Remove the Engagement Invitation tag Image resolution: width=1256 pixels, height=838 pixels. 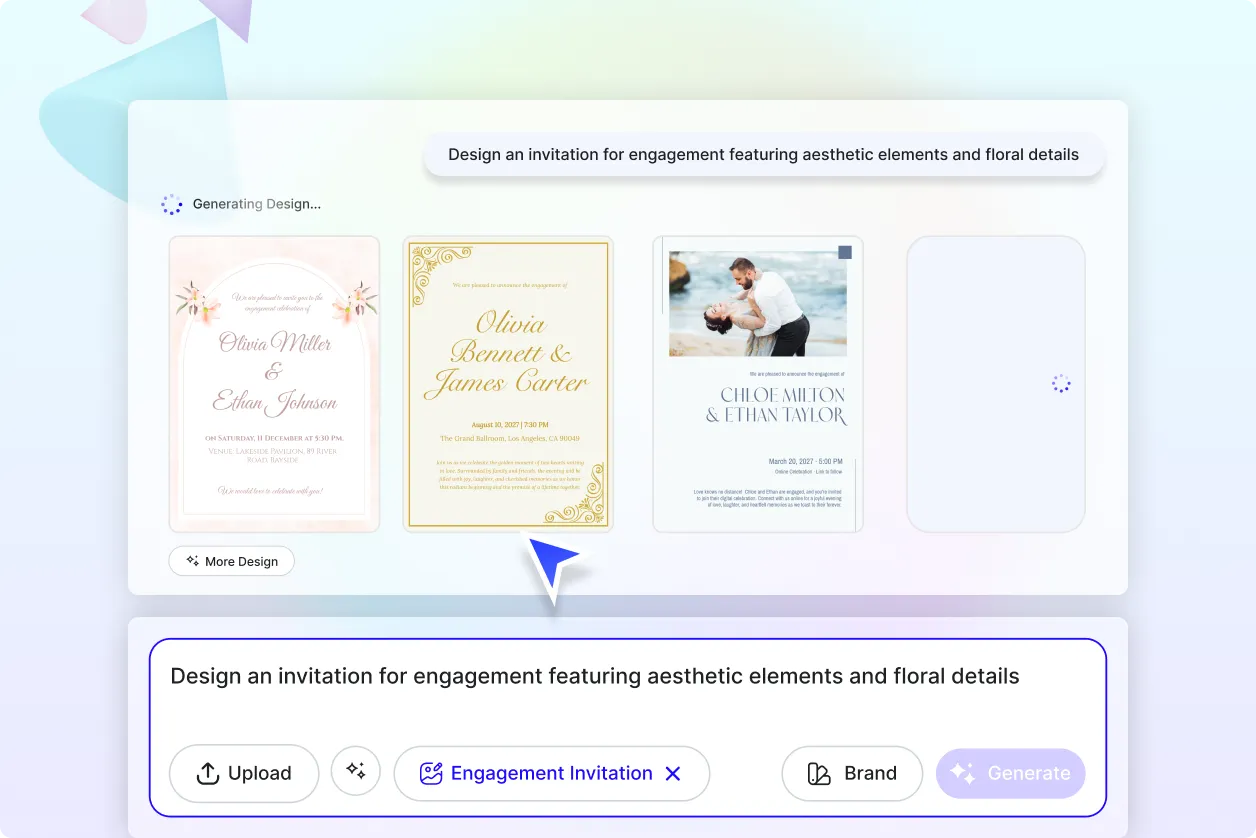click(x=674, y=772)
